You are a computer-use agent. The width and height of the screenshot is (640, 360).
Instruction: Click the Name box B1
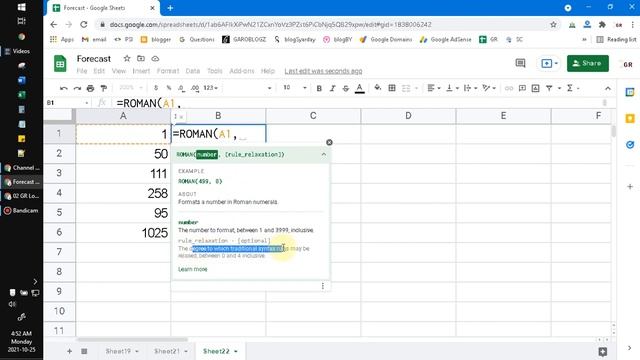(x=67, y=102)
